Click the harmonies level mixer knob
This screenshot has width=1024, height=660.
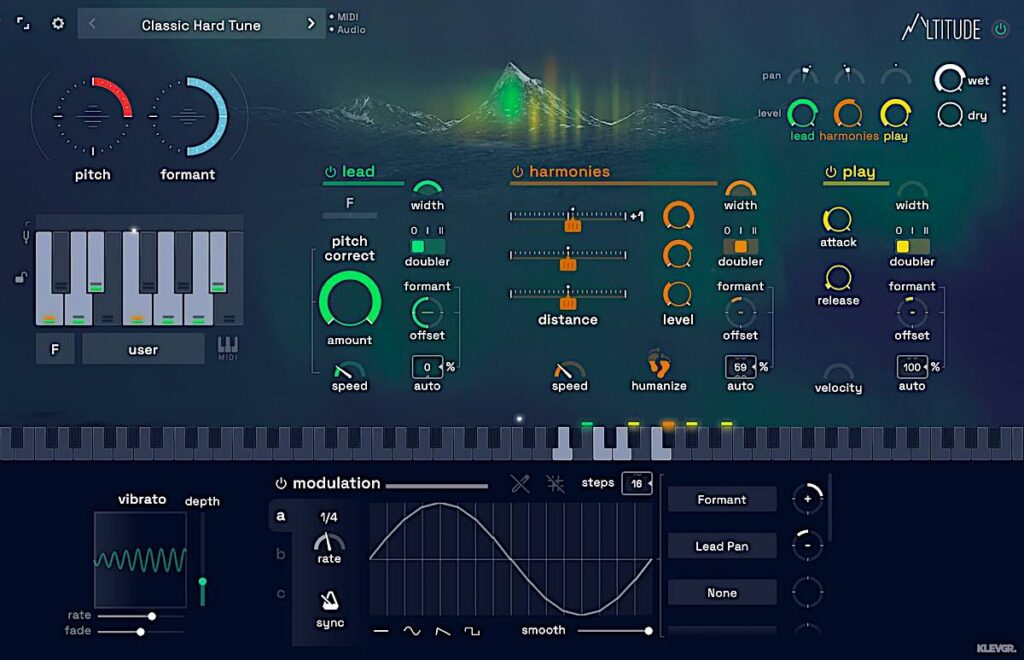pos(848,114)
